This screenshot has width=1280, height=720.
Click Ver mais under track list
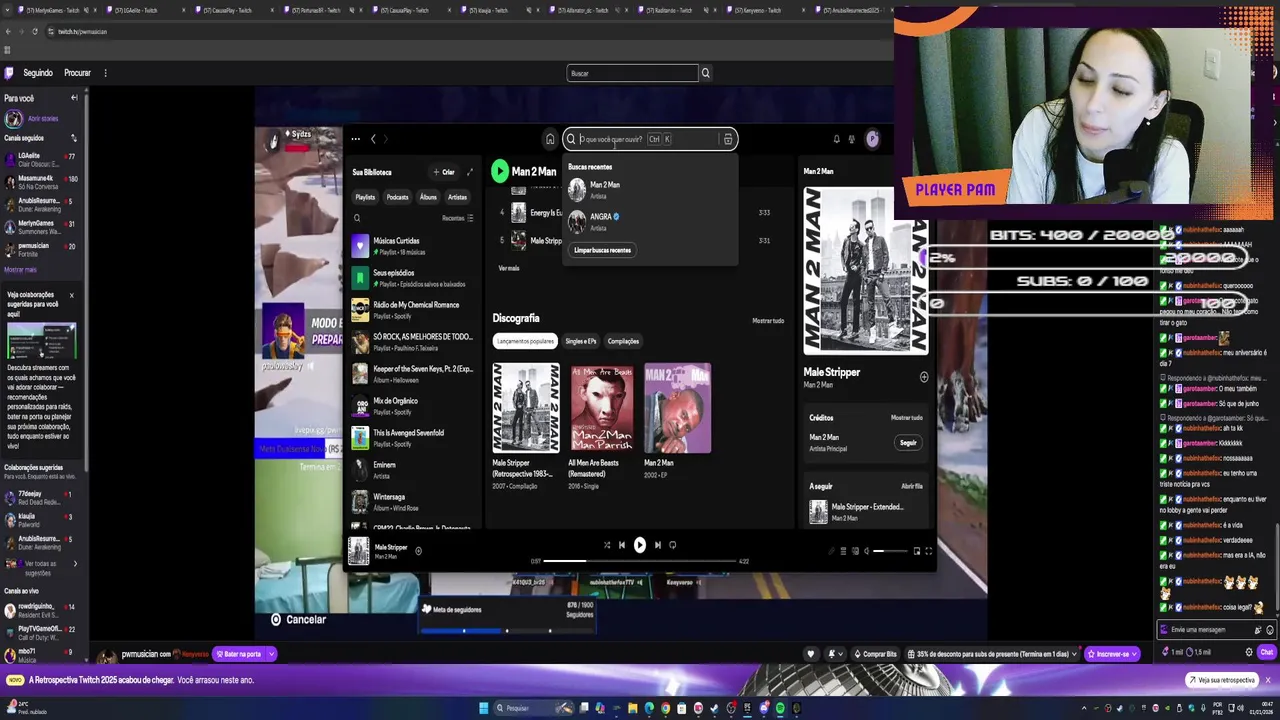(509, 268)
